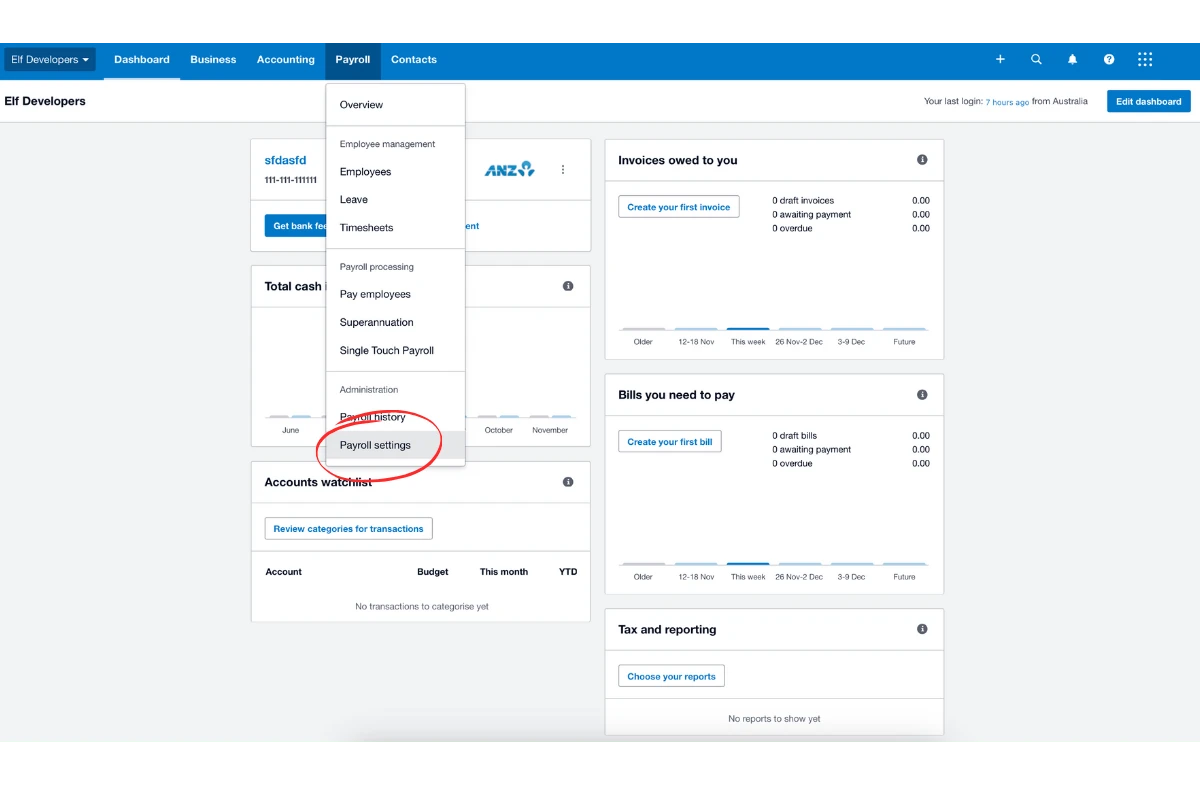Click info icon on Bills you need to pay
This screenshot has width=1200, height=800.
click(922, 395)
